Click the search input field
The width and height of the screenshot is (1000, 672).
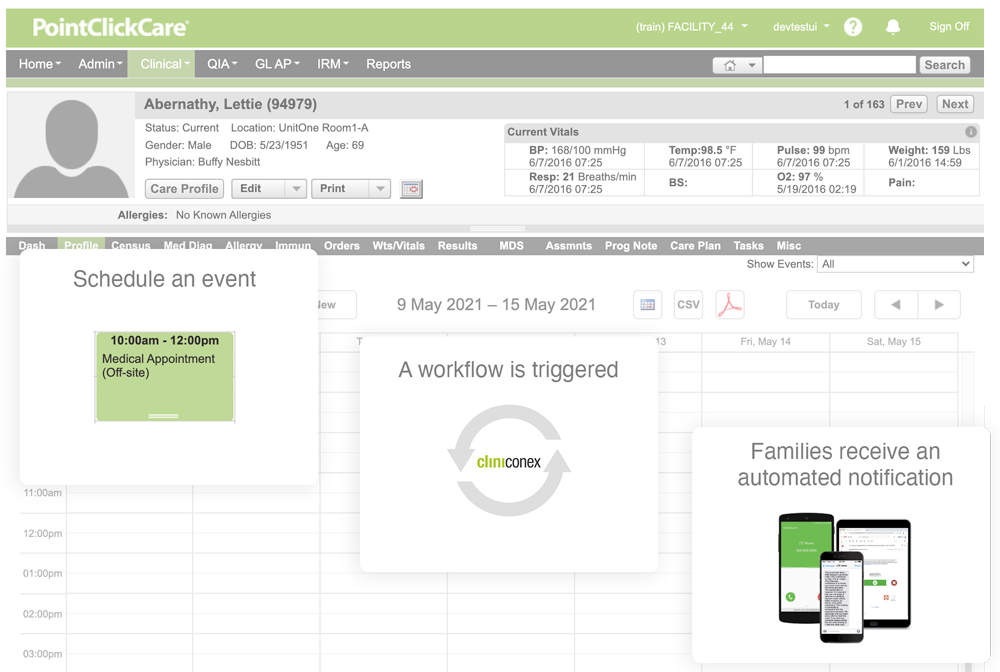[839, 65]
